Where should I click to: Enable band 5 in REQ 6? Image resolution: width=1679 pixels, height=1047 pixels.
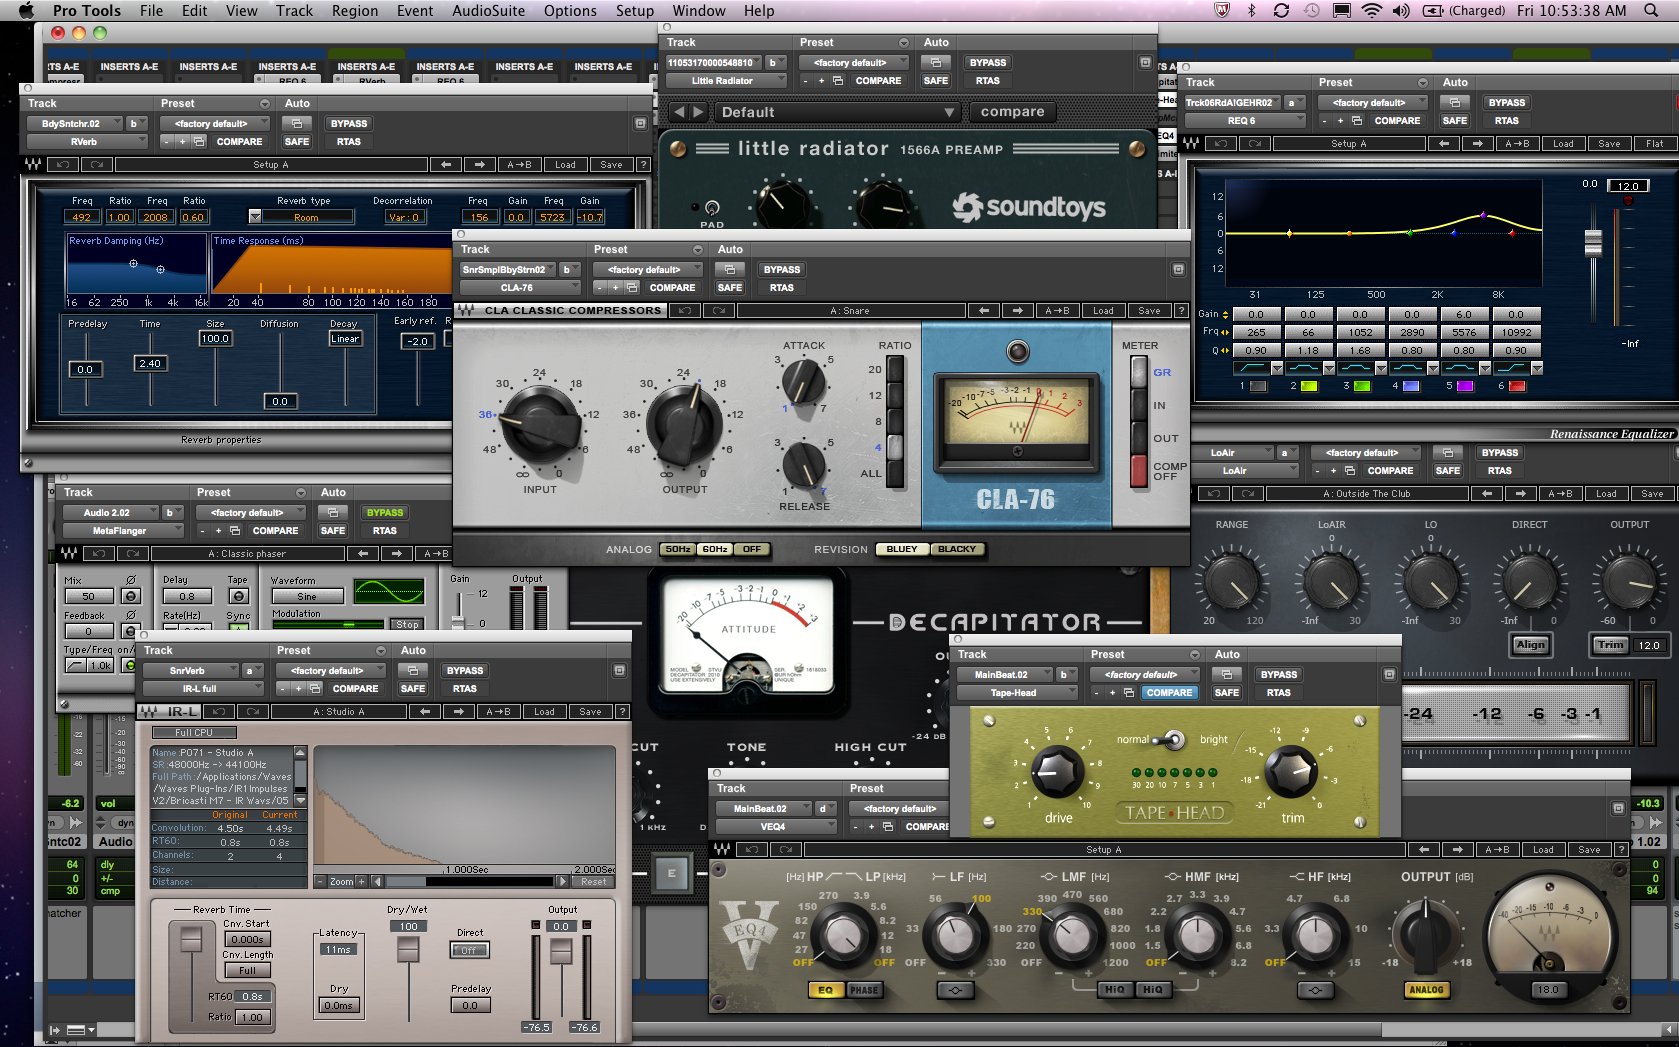[1464, 385]
